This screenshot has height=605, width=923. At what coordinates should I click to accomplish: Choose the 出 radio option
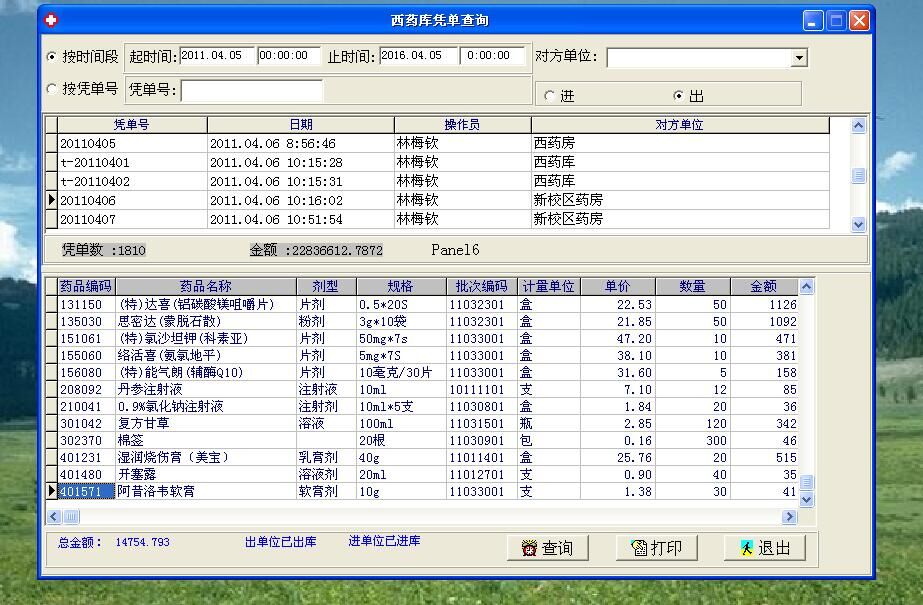tap(678, 95)
